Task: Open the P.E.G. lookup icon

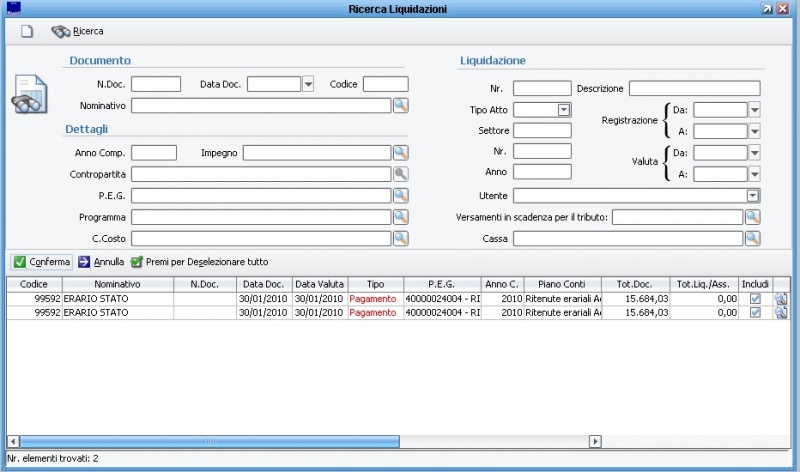Action: coord(400,195)
